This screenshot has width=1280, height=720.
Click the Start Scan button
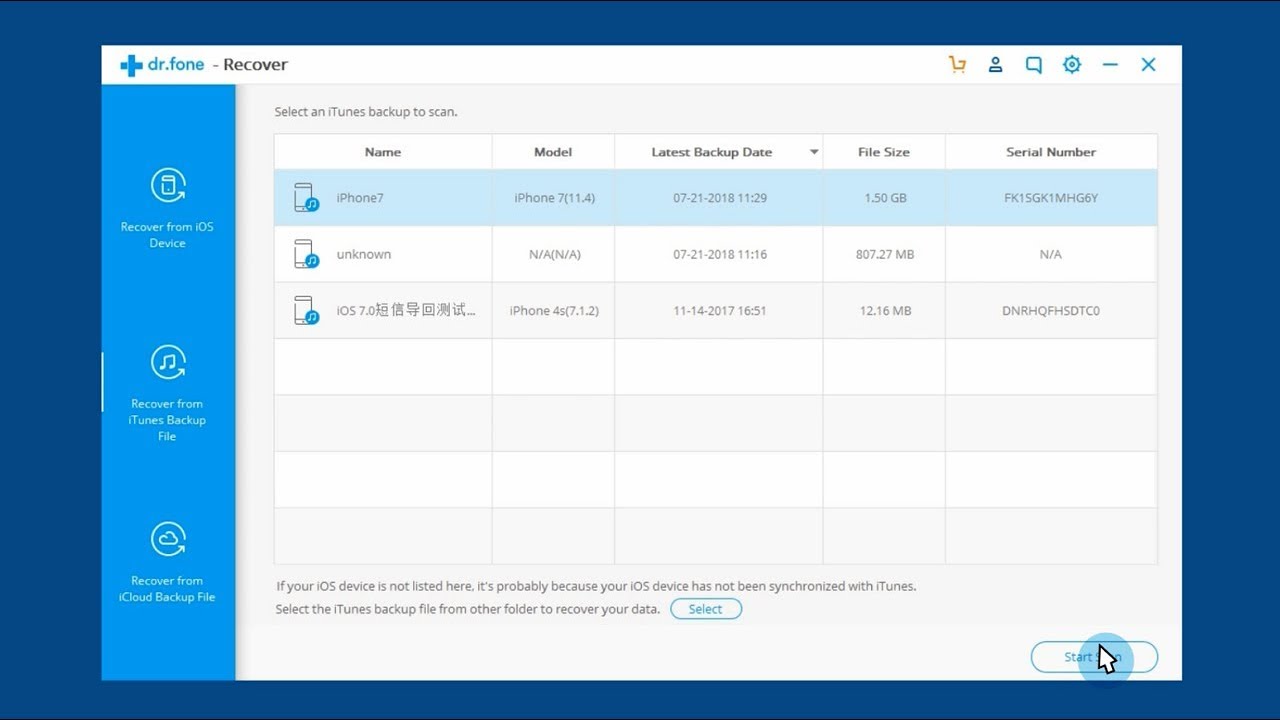click(1094, 657)
